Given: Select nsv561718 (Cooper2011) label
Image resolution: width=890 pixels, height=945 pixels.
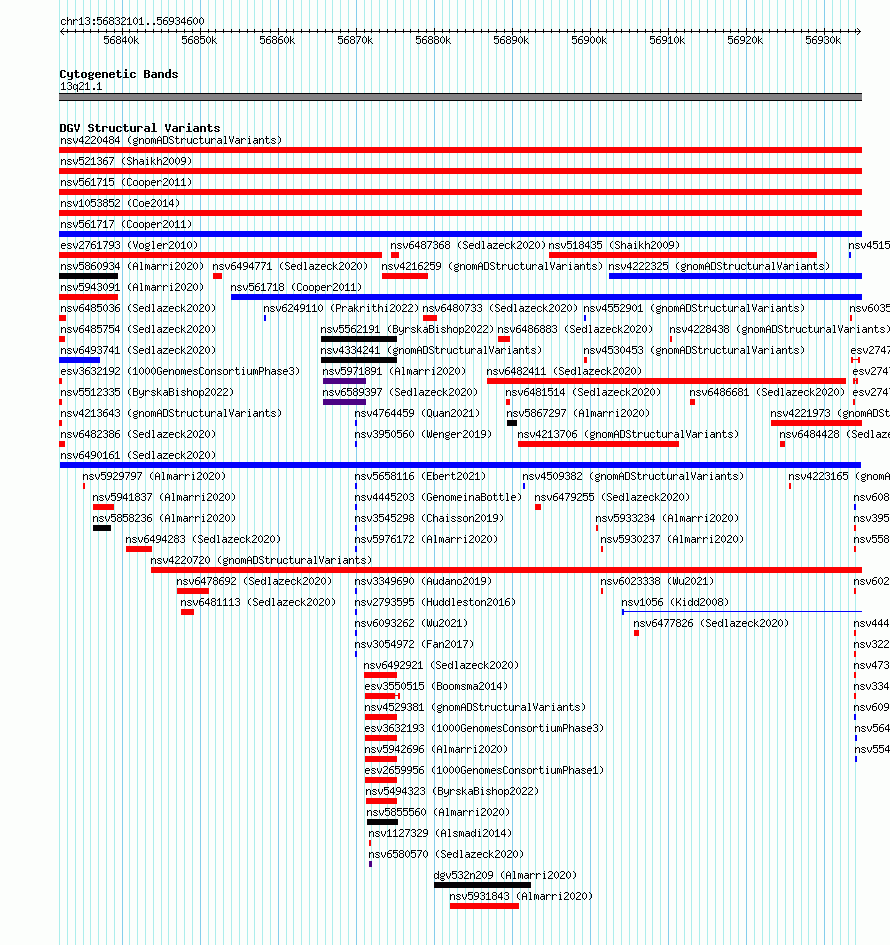Looking at the screenshot, I should click(296, 287).
